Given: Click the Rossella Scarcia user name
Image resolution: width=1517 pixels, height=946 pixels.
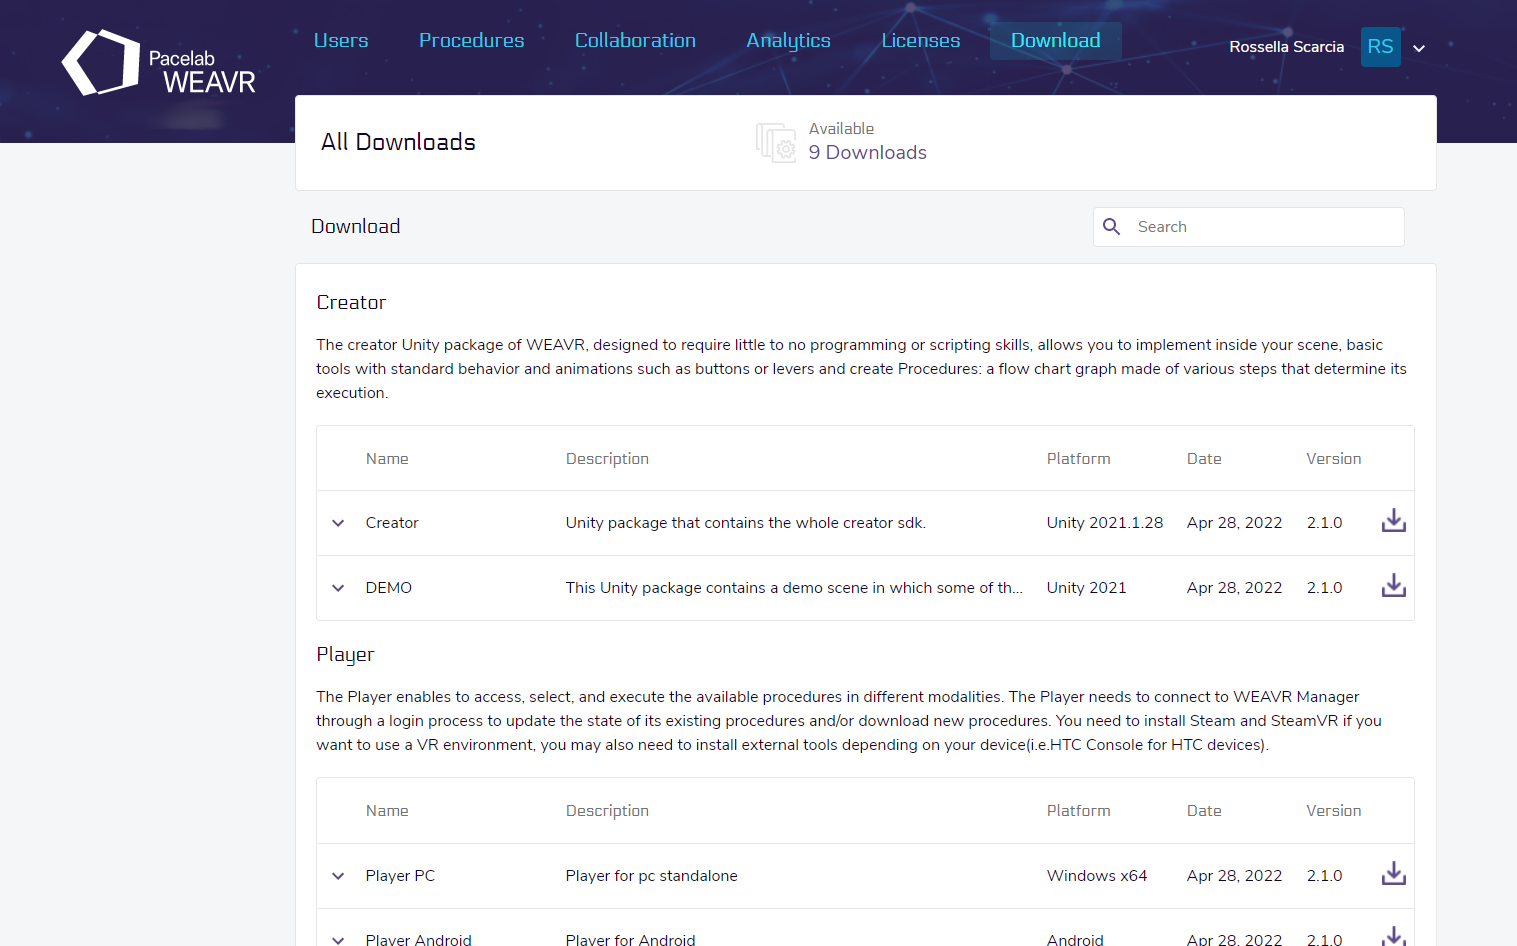Looking at the screenshot, I should point(1286,47).
